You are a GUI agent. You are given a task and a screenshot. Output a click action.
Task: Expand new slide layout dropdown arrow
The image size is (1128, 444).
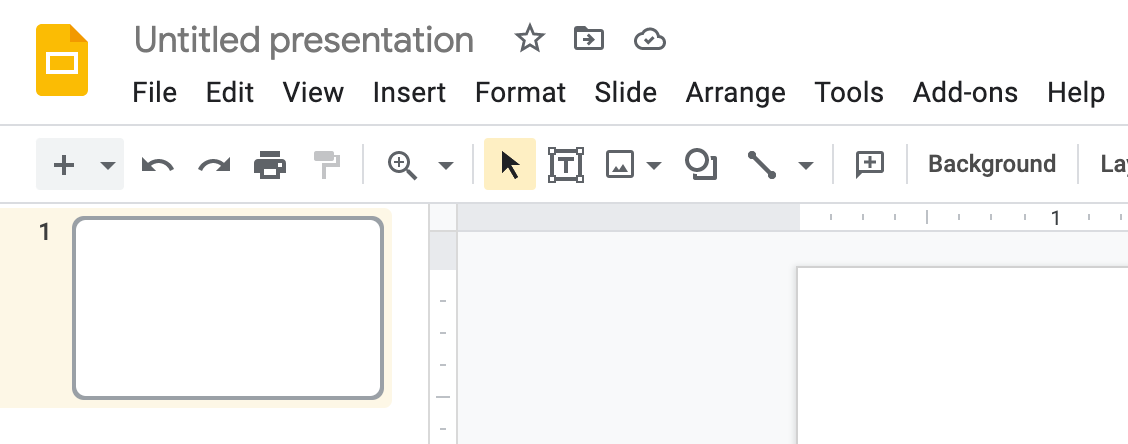[108, 165]
